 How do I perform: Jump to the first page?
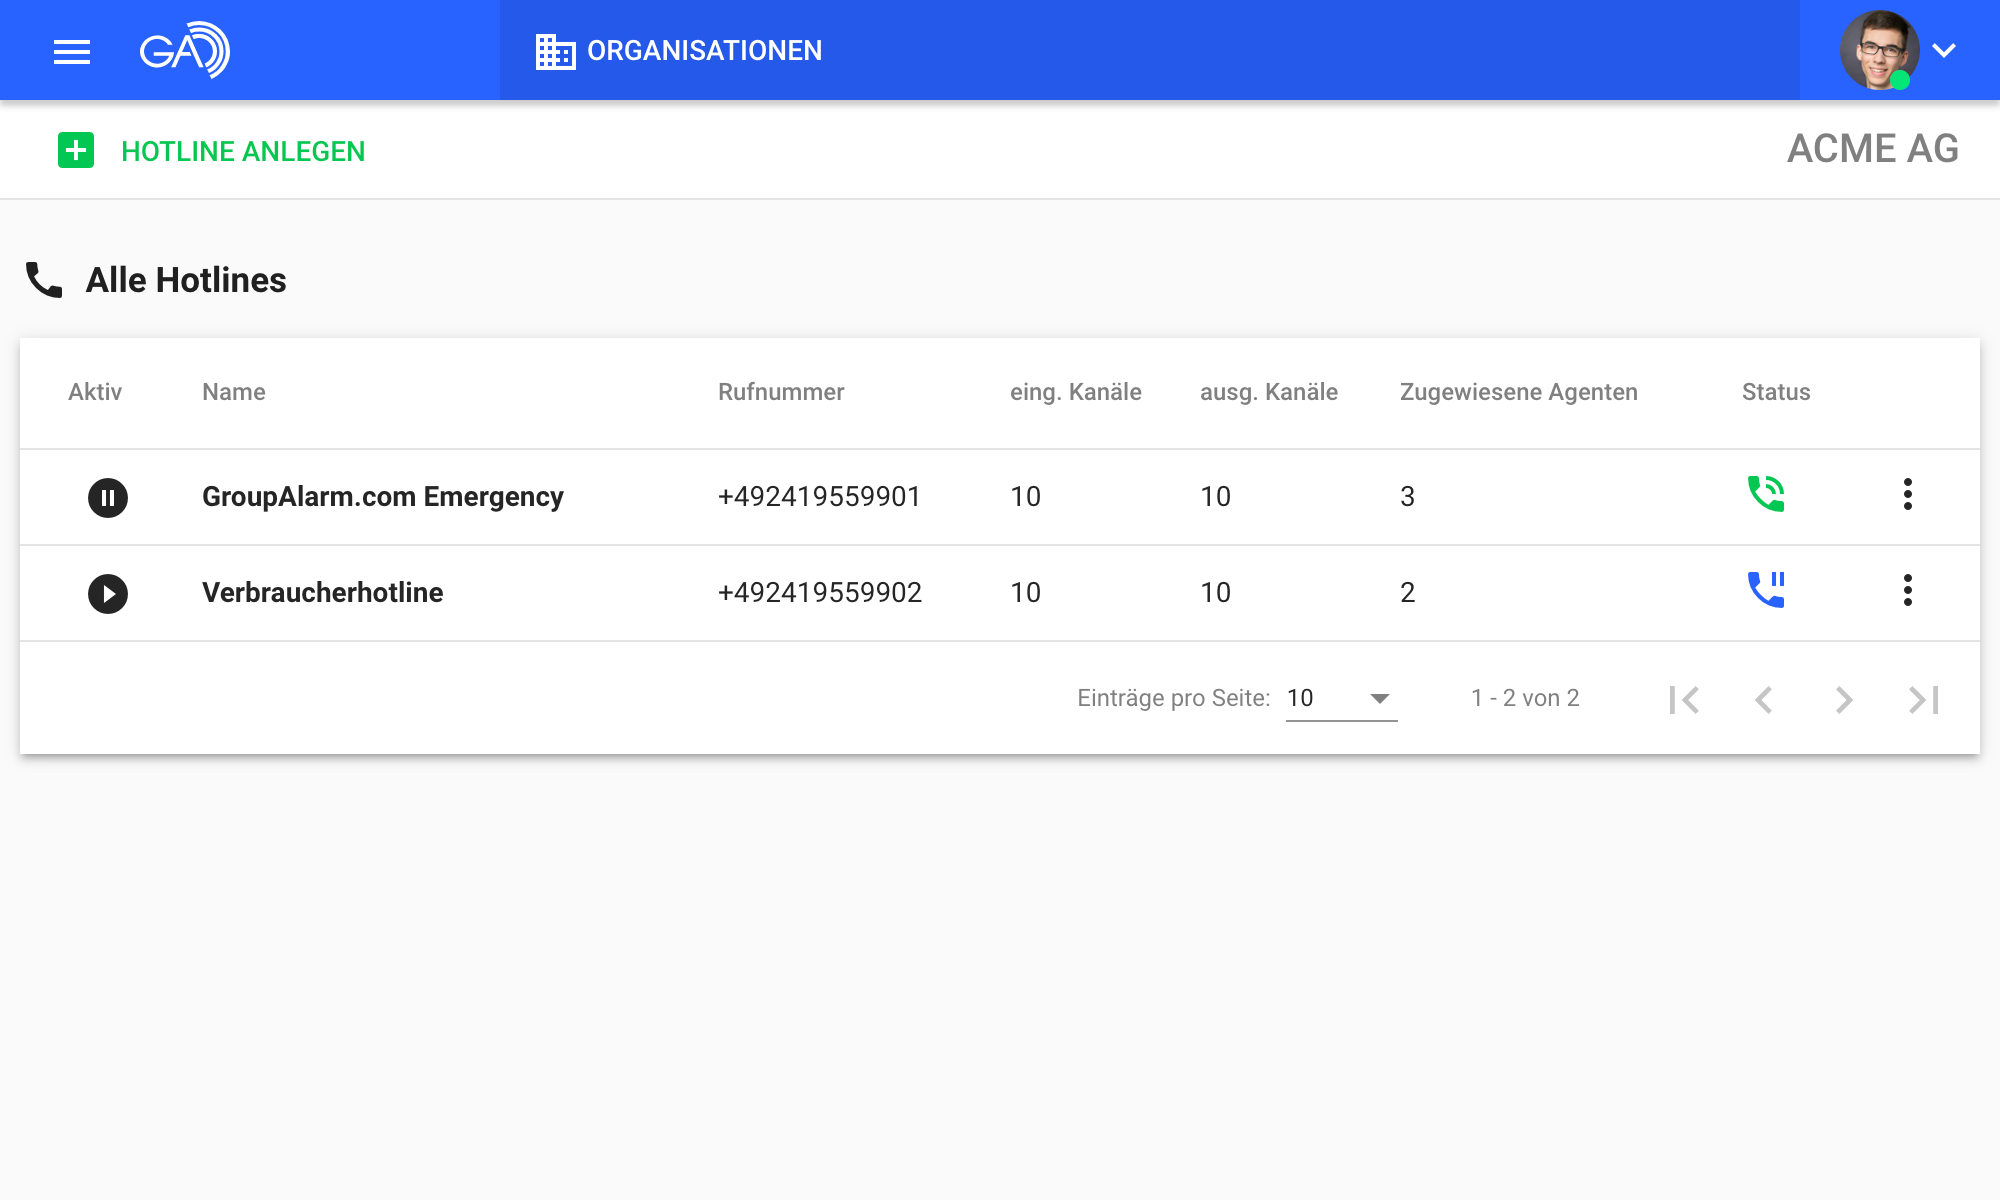pyautogui.click(x=1684, y=699)
